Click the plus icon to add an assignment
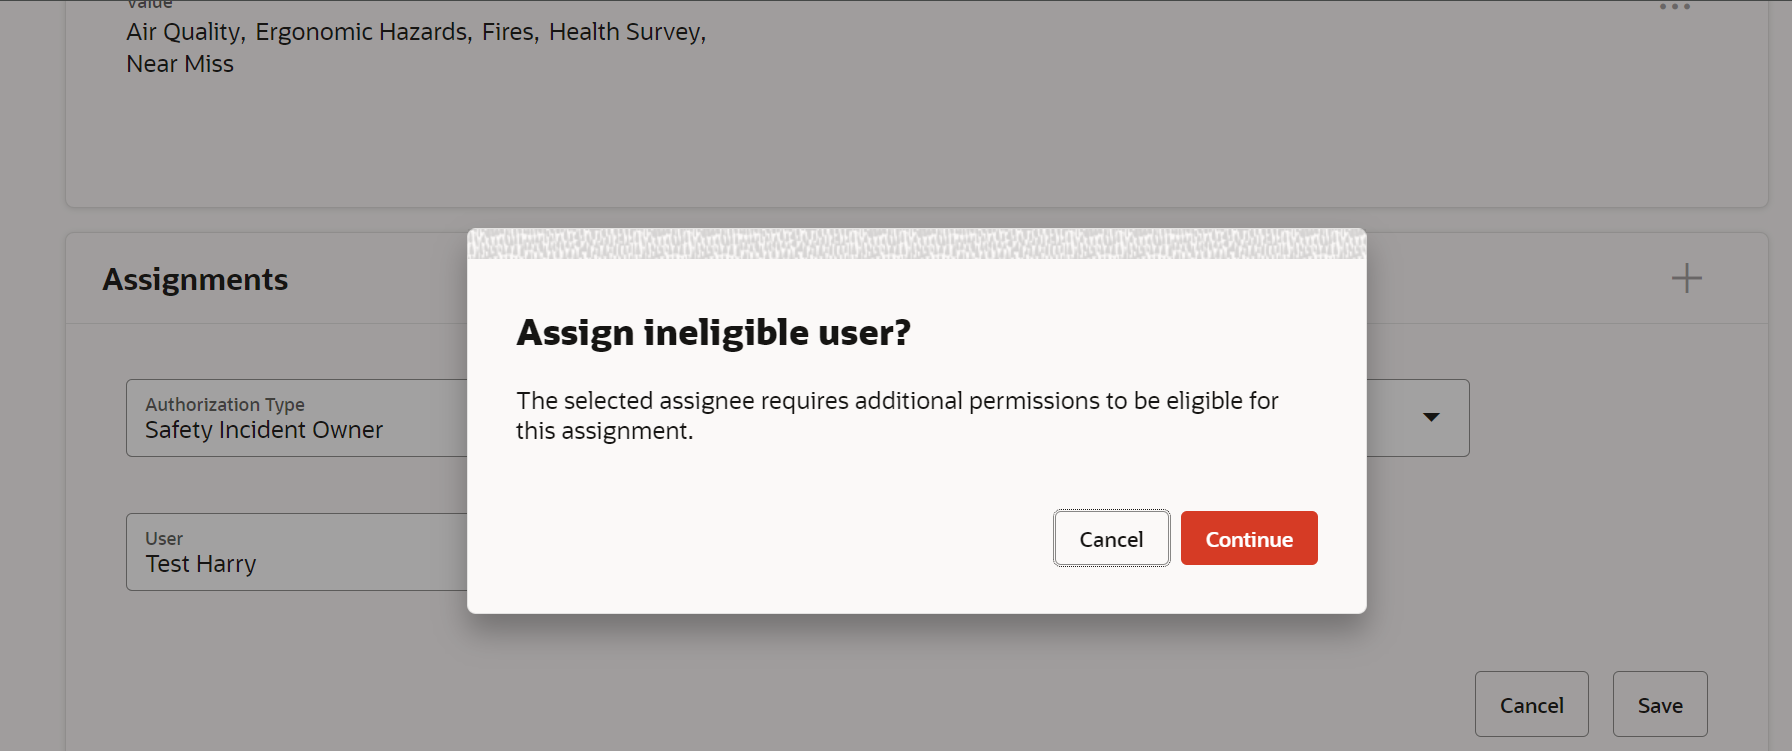 pyautogui.click(x=1687, y=278)
